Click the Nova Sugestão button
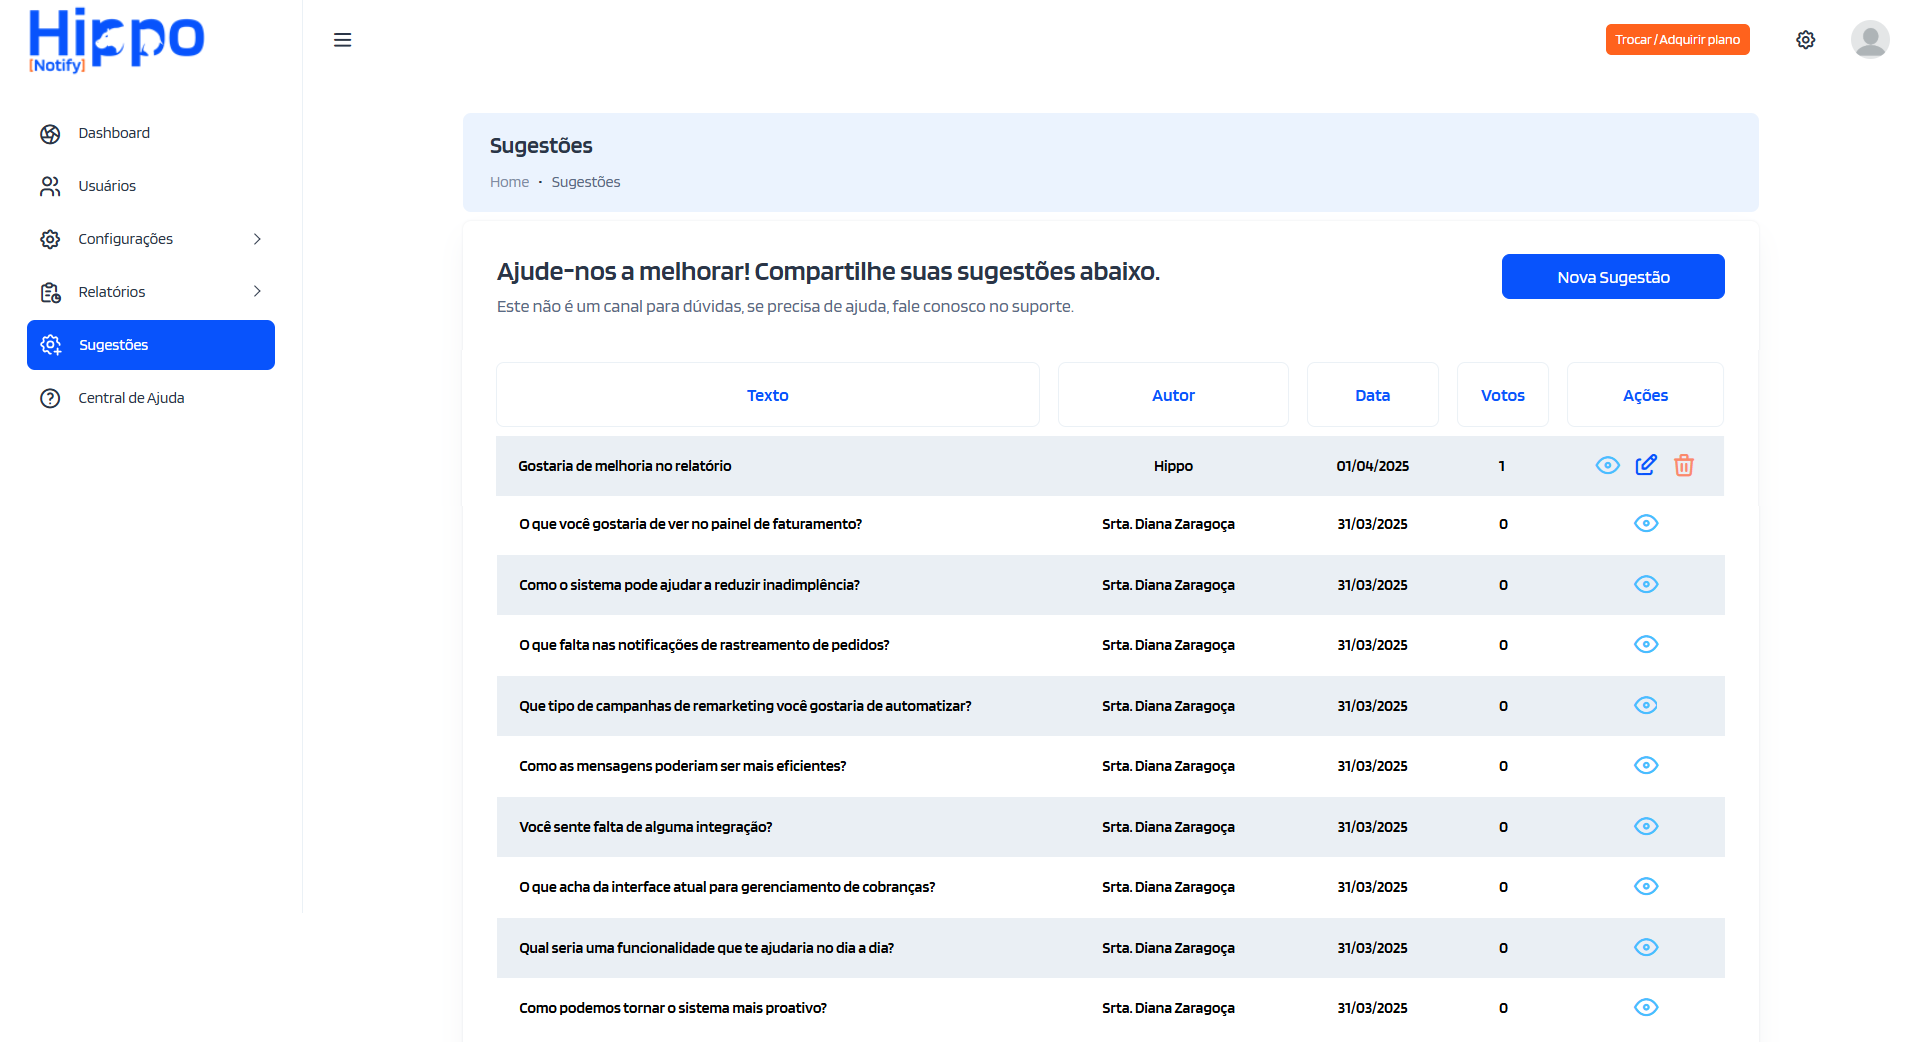 (x=1612, y=277)
